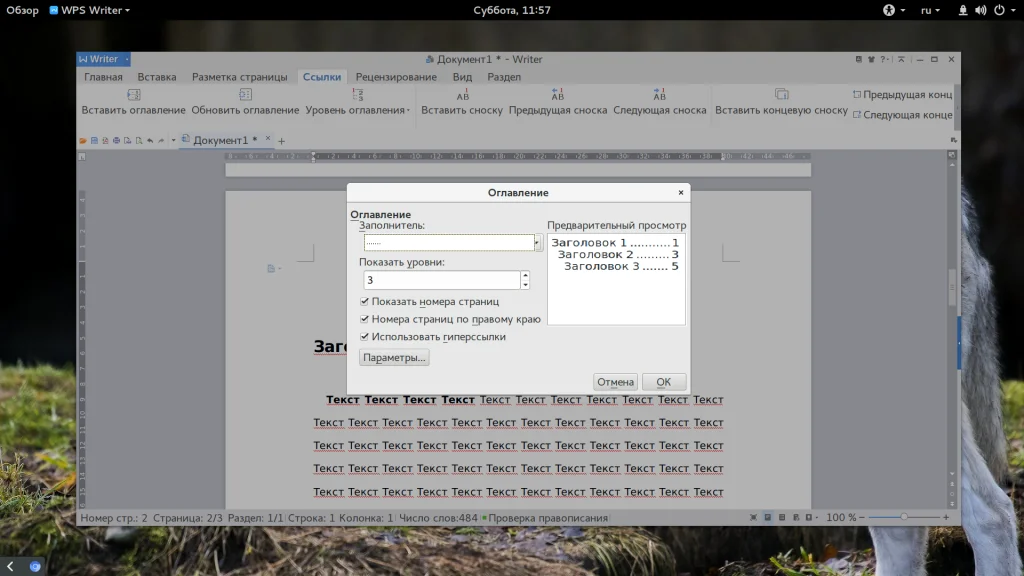Open the 'ru' keyboard layout dropdown
The width and height of the screenshot is (1024, 576).
930,10
